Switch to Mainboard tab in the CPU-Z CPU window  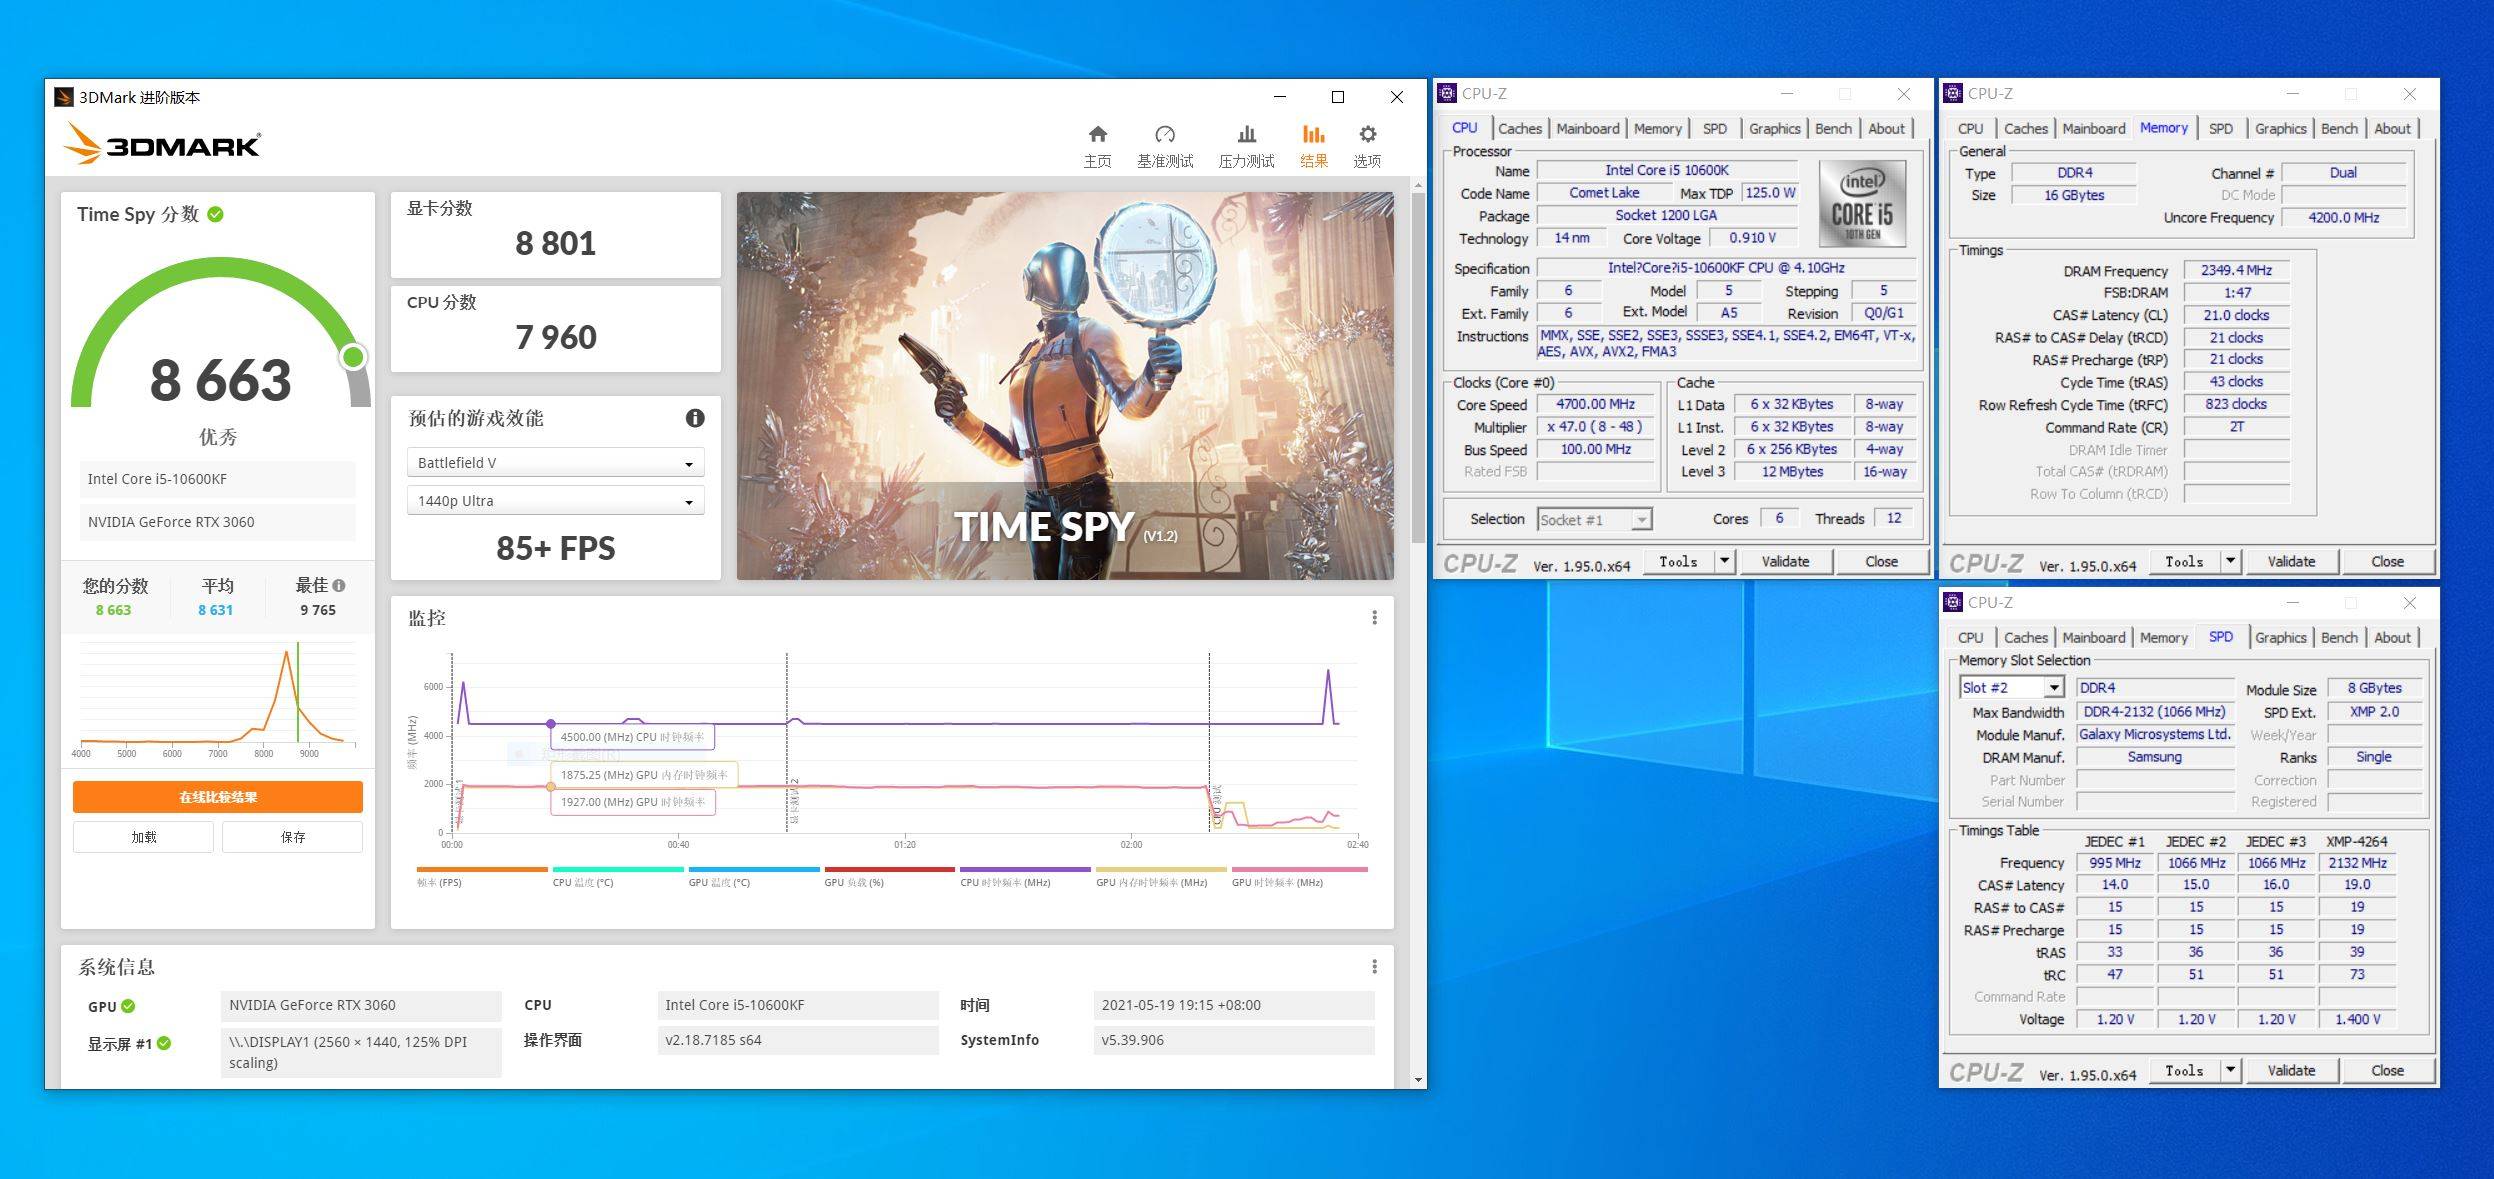tap(1587, 128)
